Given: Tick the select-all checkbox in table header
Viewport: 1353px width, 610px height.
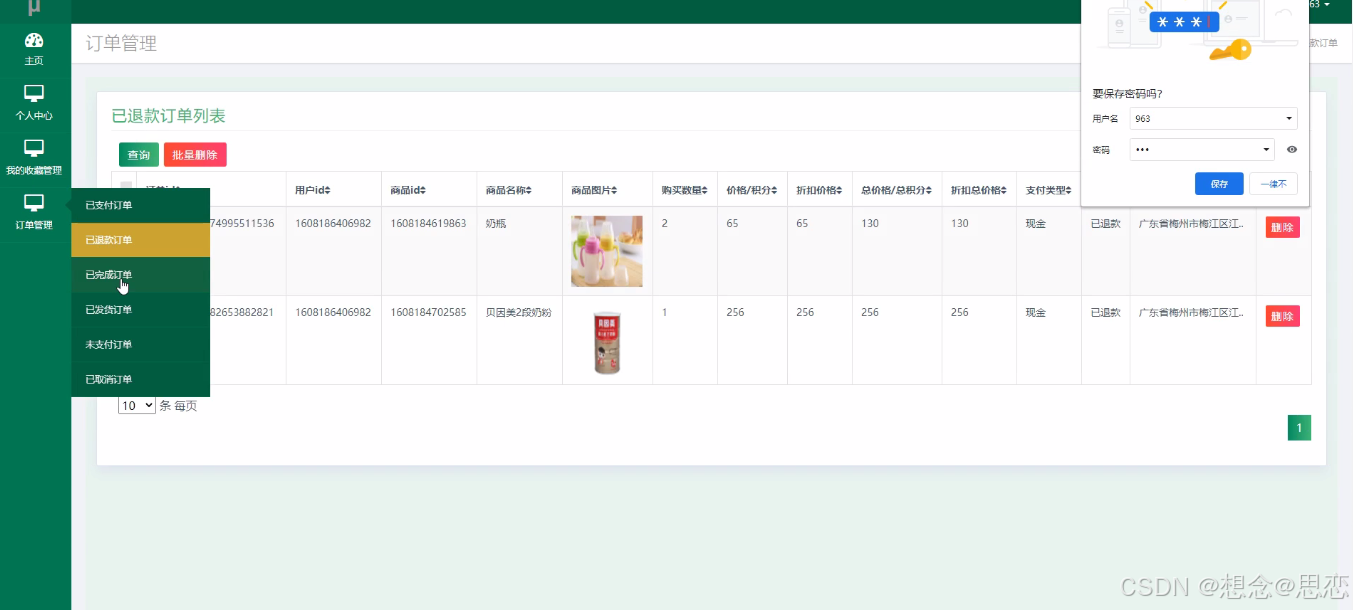Looking at the screenshot, I should 126,187.
